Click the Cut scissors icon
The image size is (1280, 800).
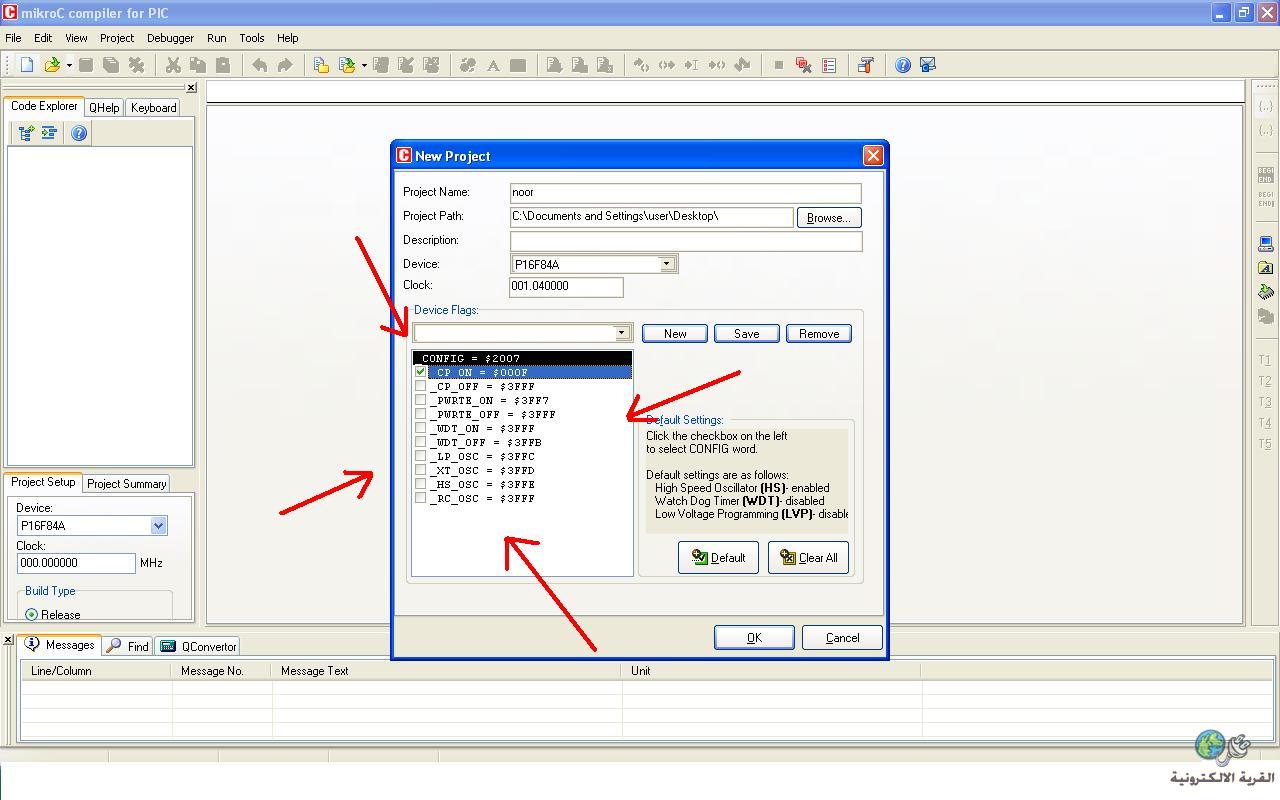tap(173, 65)
